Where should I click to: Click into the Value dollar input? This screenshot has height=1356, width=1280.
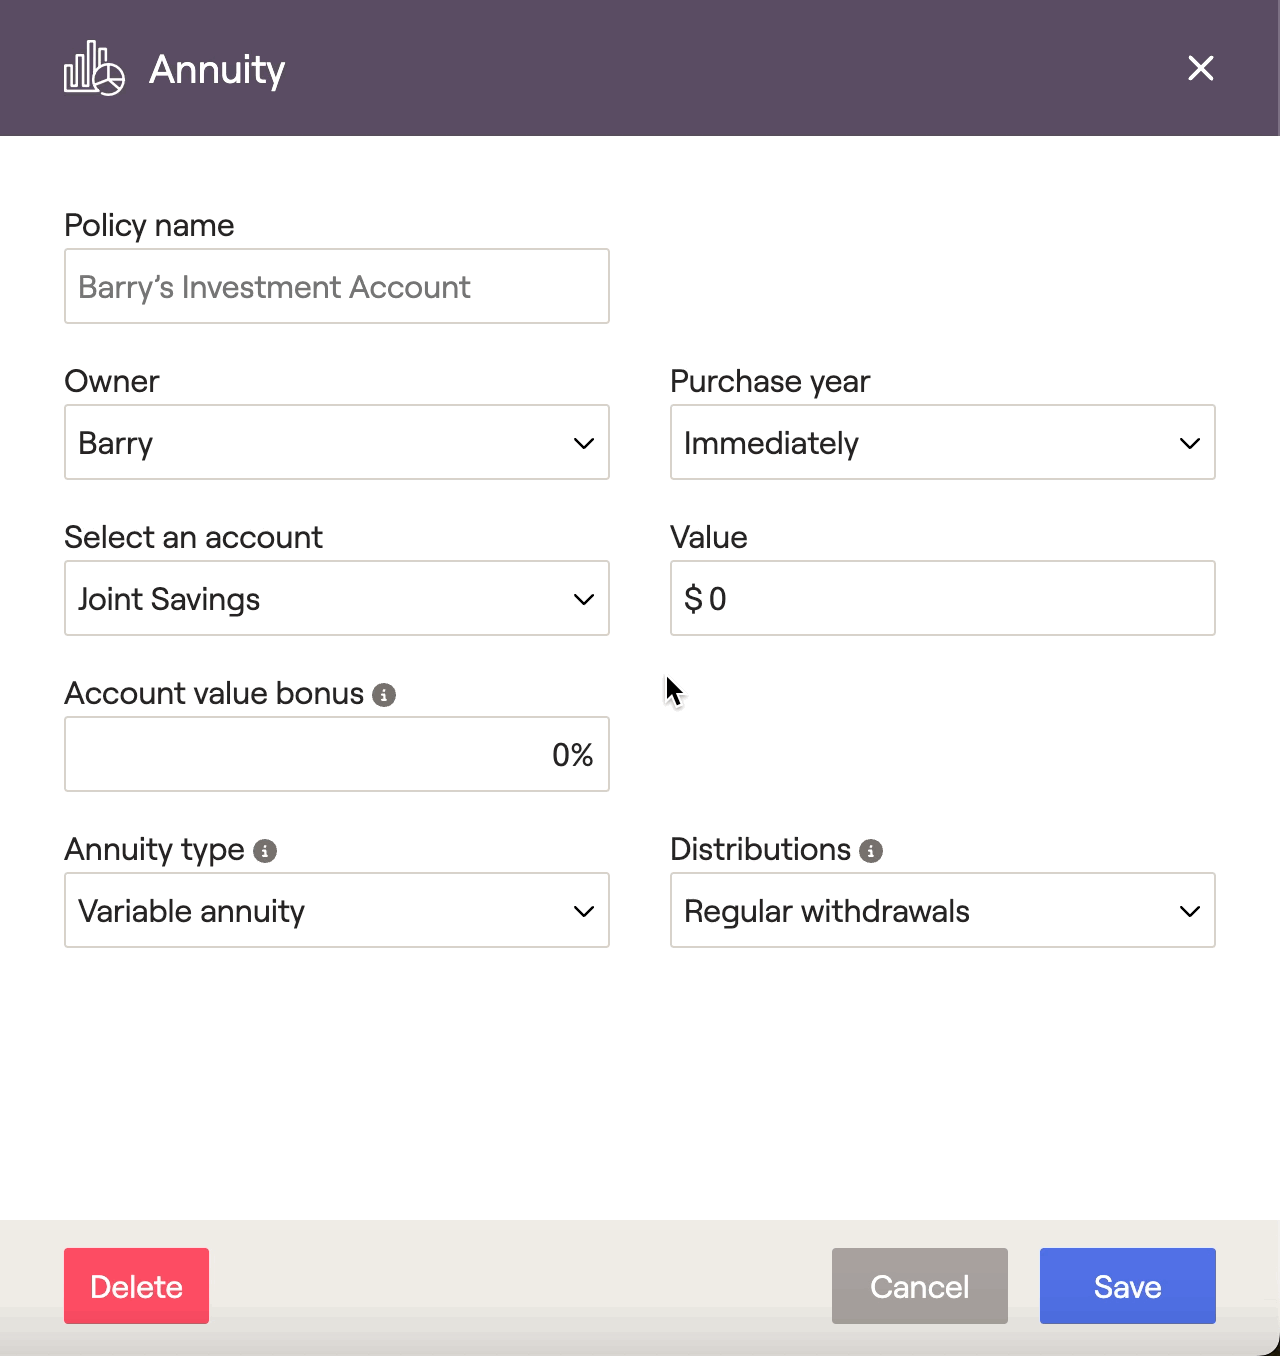[943, 598]
